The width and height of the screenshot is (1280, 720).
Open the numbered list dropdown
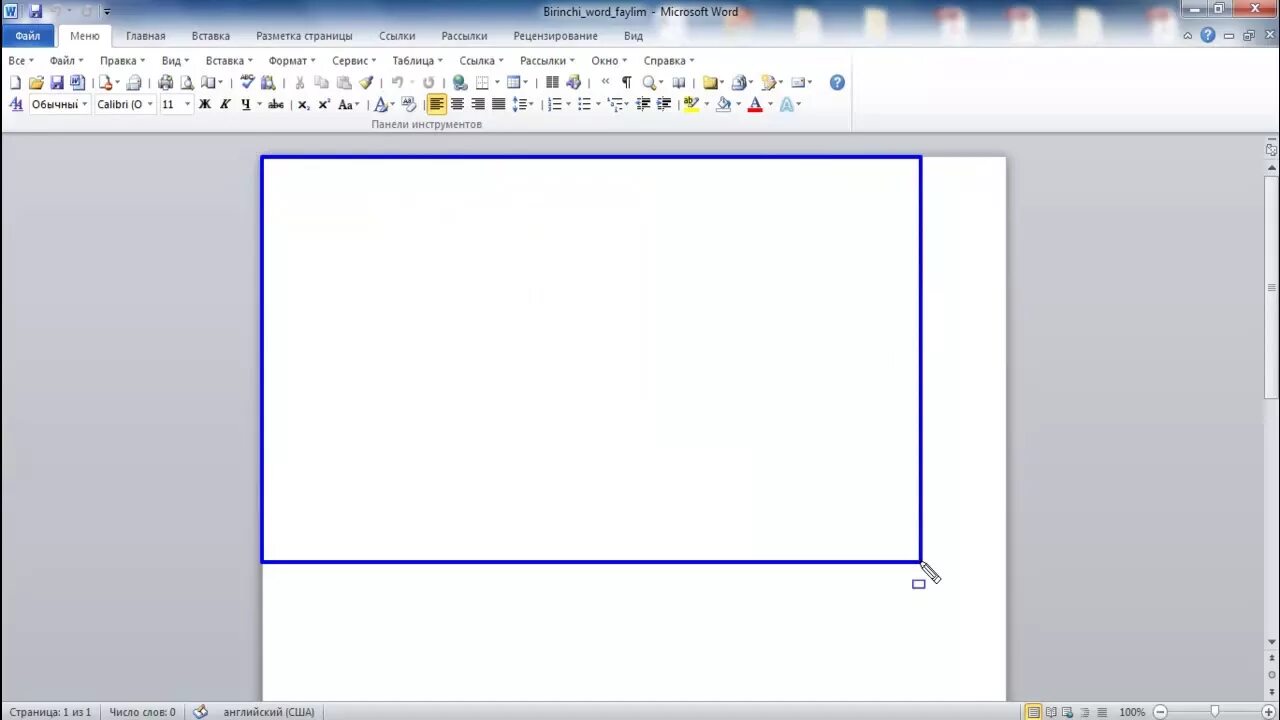point(568,104)
